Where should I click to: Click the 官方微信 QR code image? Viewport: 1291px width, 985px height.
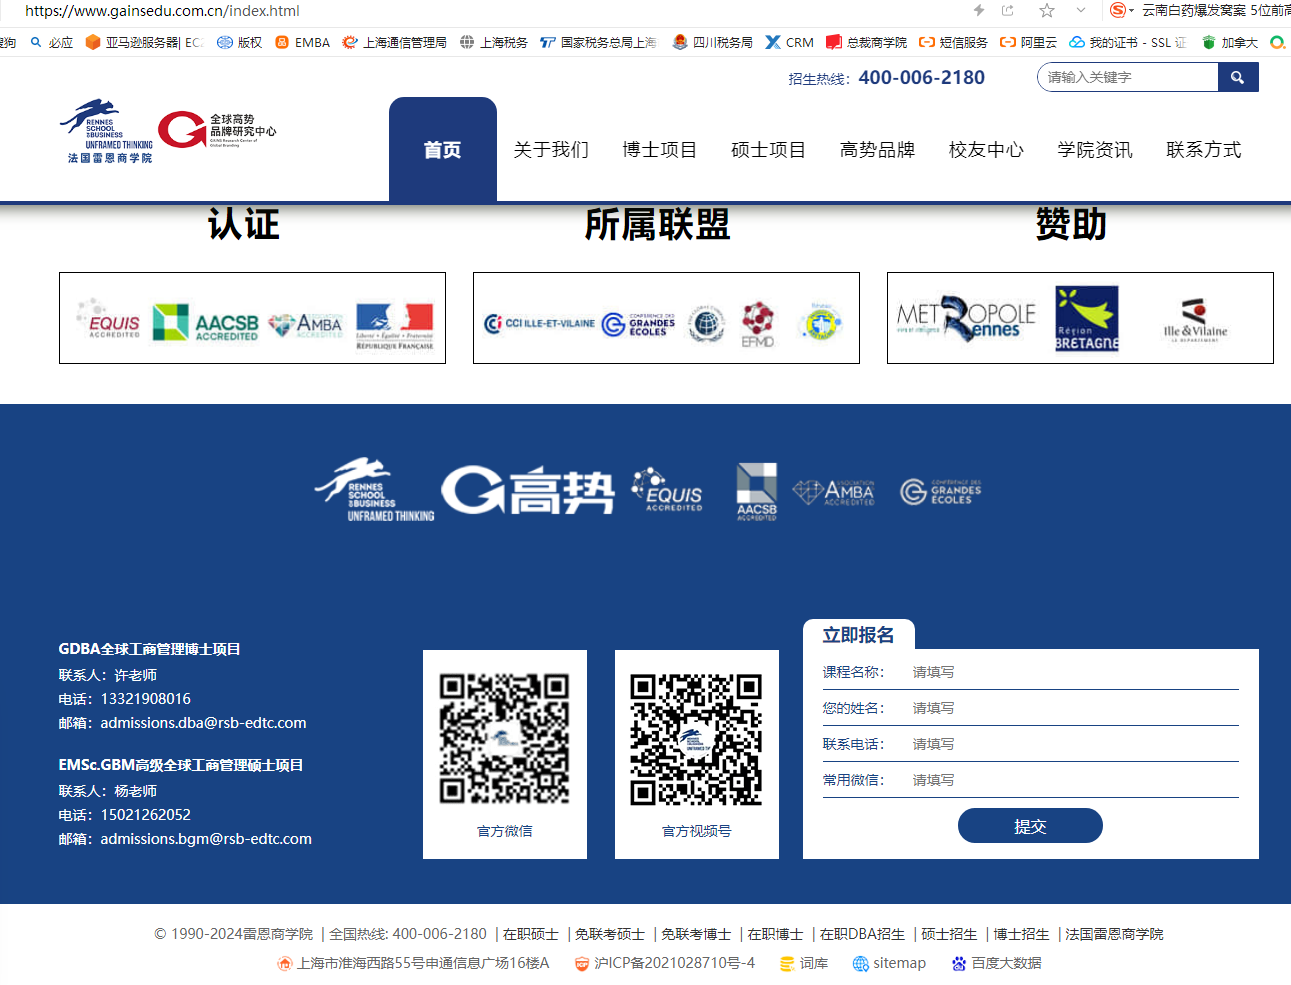[x=505, y=740]
